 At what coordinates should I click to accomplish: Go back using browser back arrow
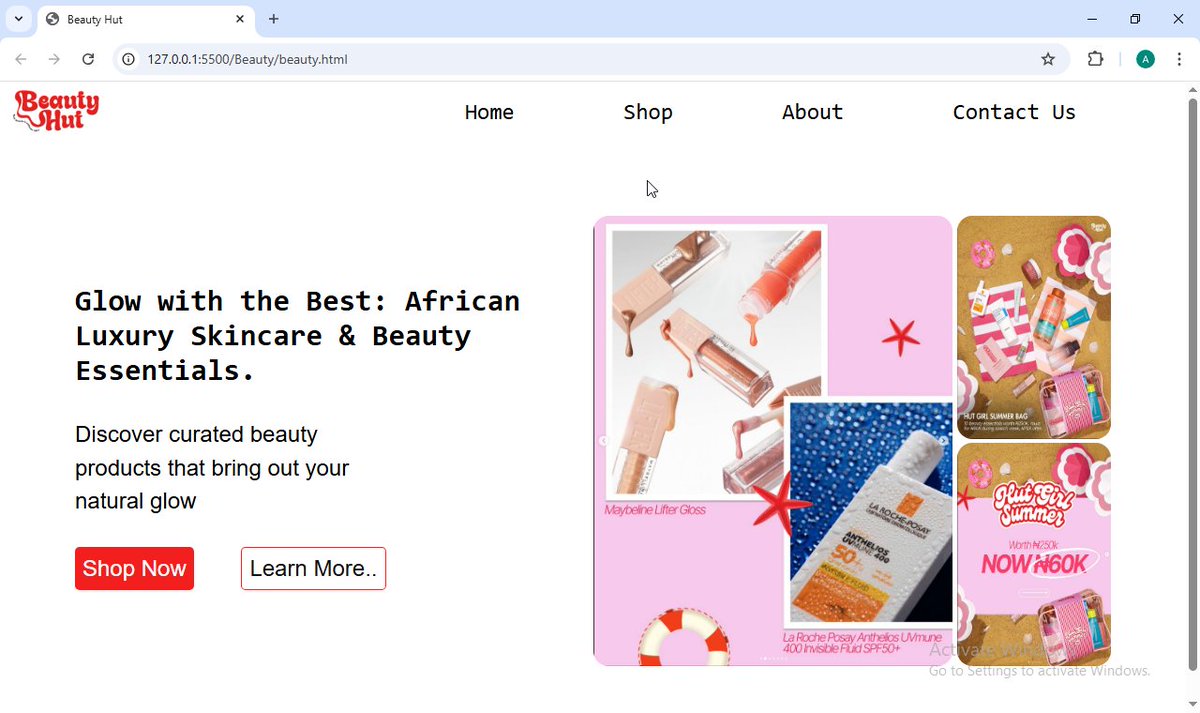[x=21, y=59]
